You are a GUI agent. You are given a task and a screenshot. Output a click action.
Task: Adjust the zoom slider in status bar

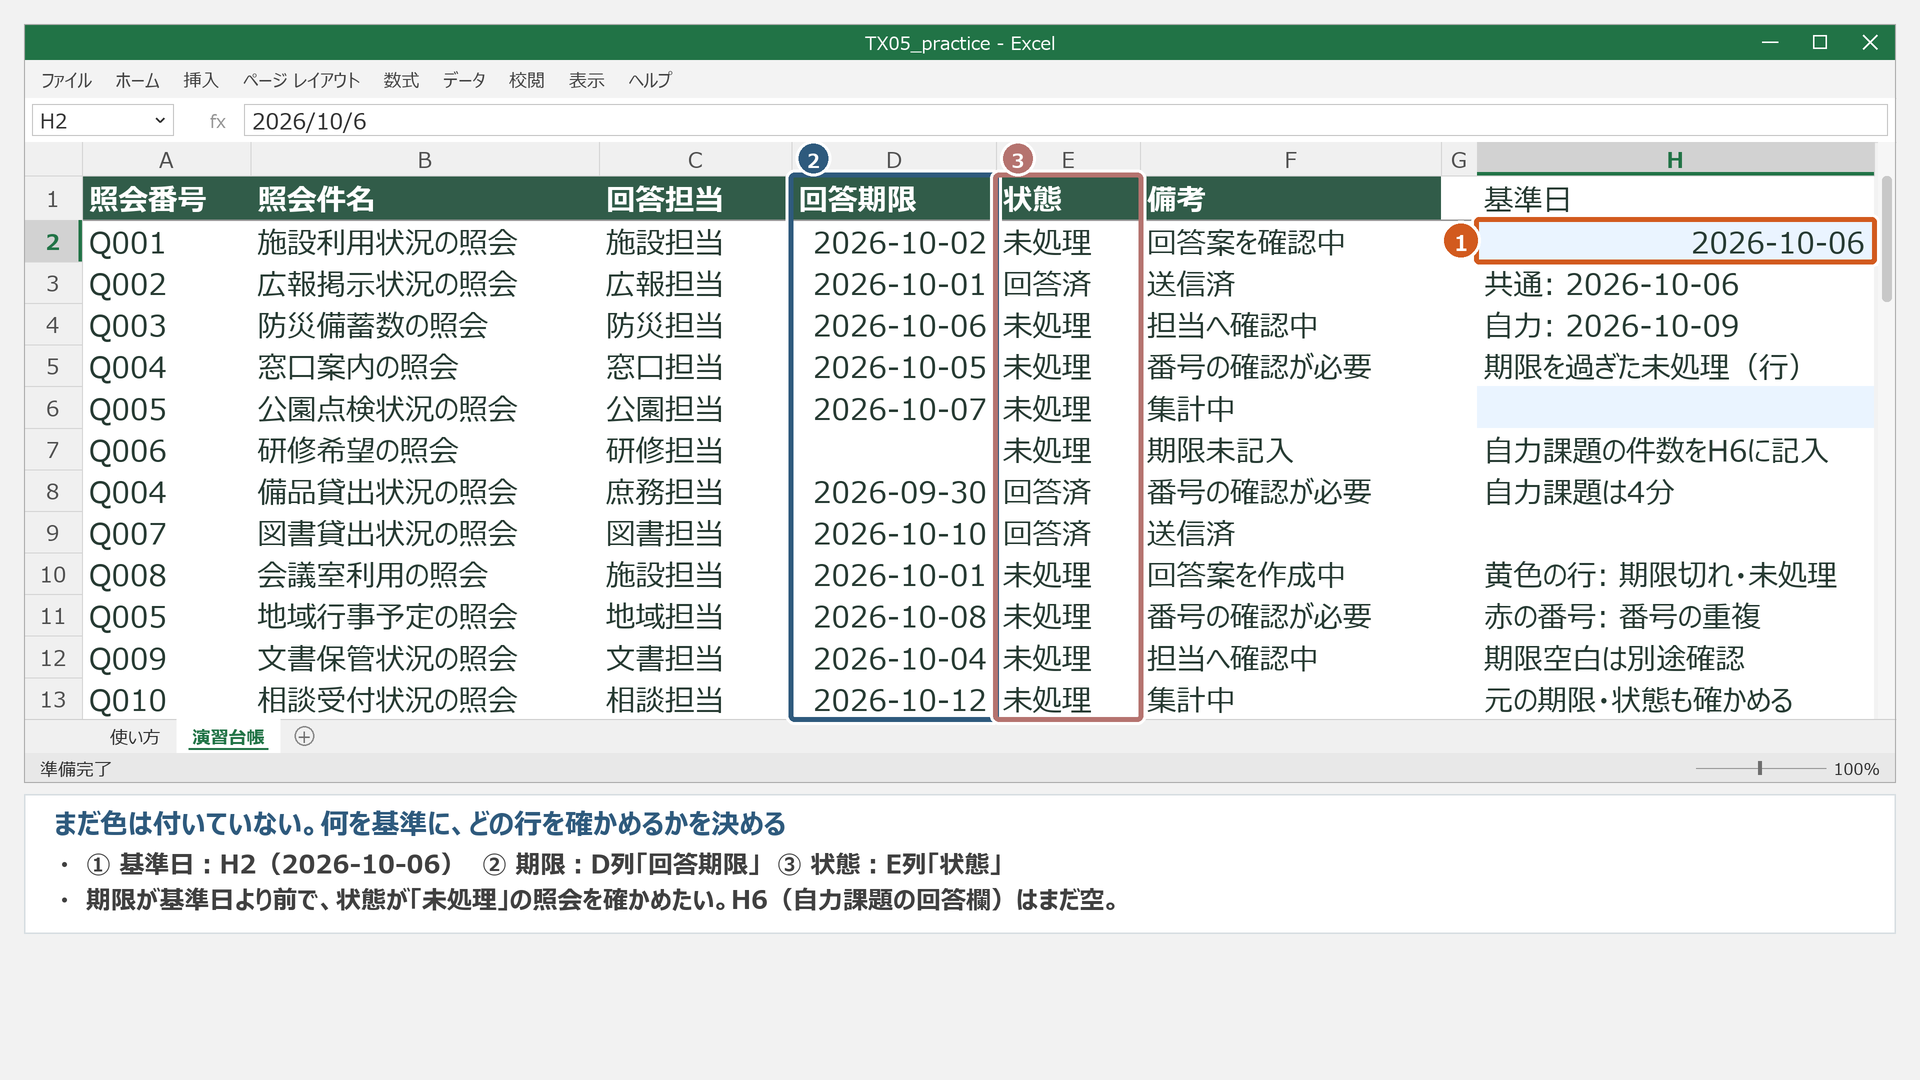1760,768
